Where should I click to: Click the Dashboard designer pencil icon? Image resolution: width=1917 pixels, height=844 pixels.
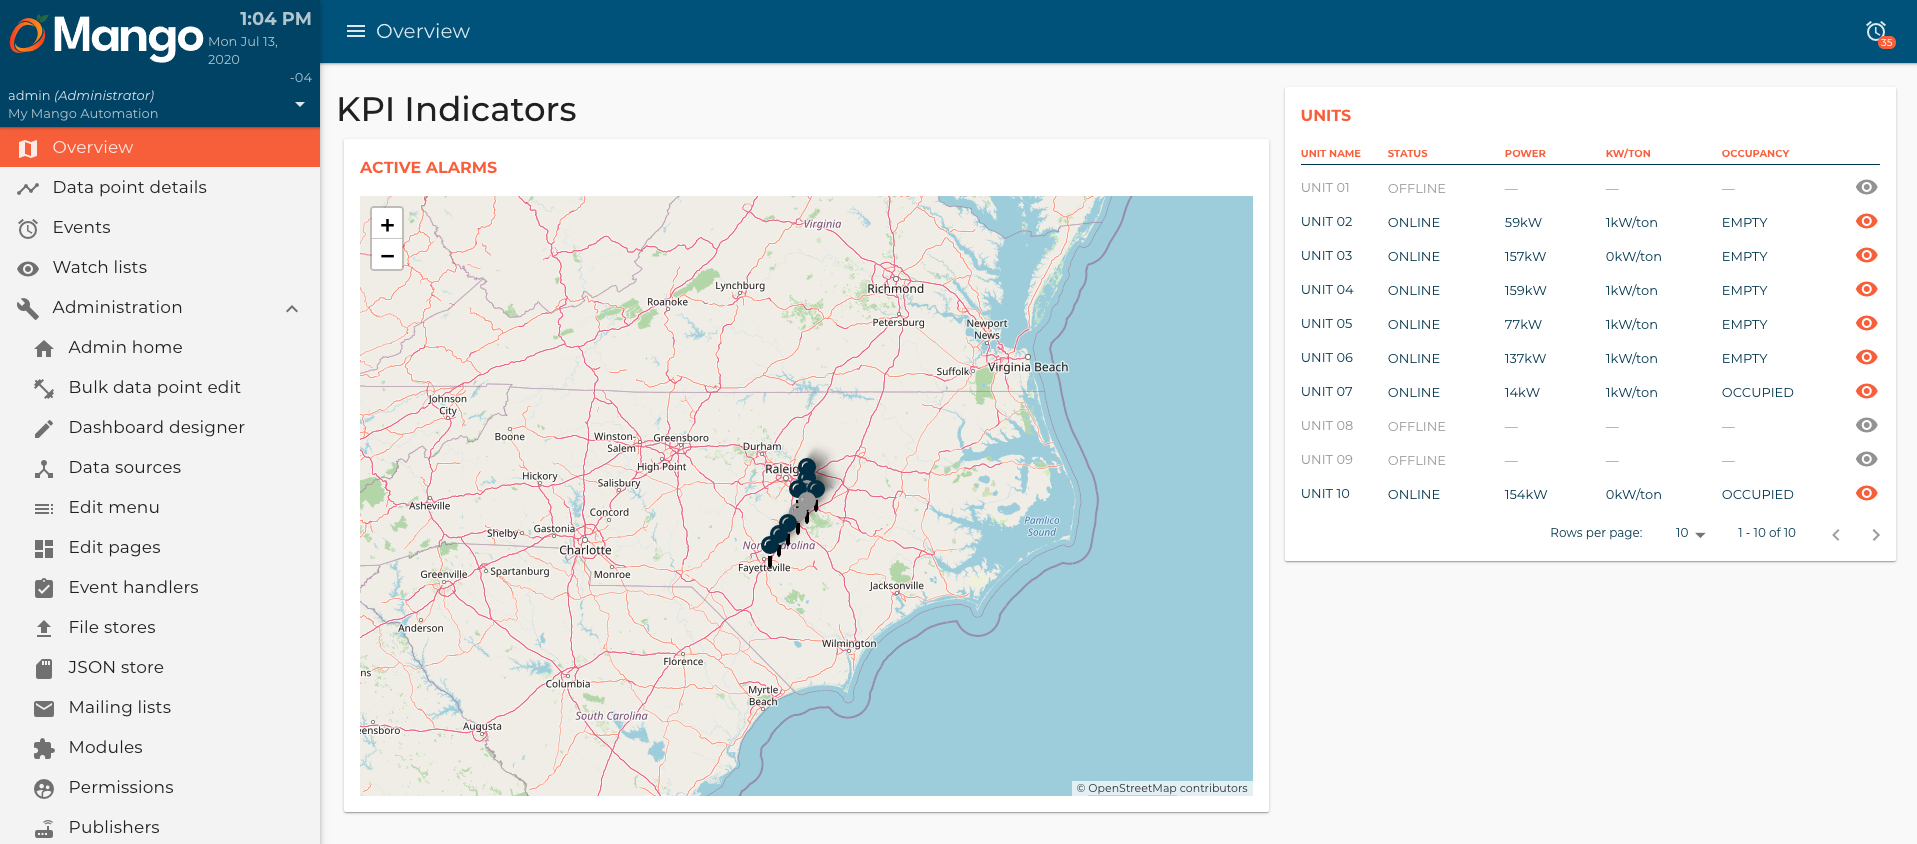(44, 428)
